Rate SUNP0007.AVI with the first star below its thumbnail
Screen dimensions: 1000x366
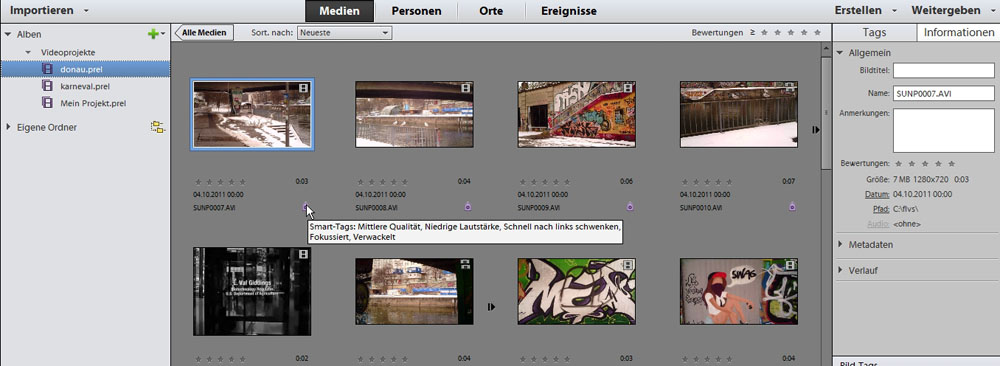tap(198, 182)
